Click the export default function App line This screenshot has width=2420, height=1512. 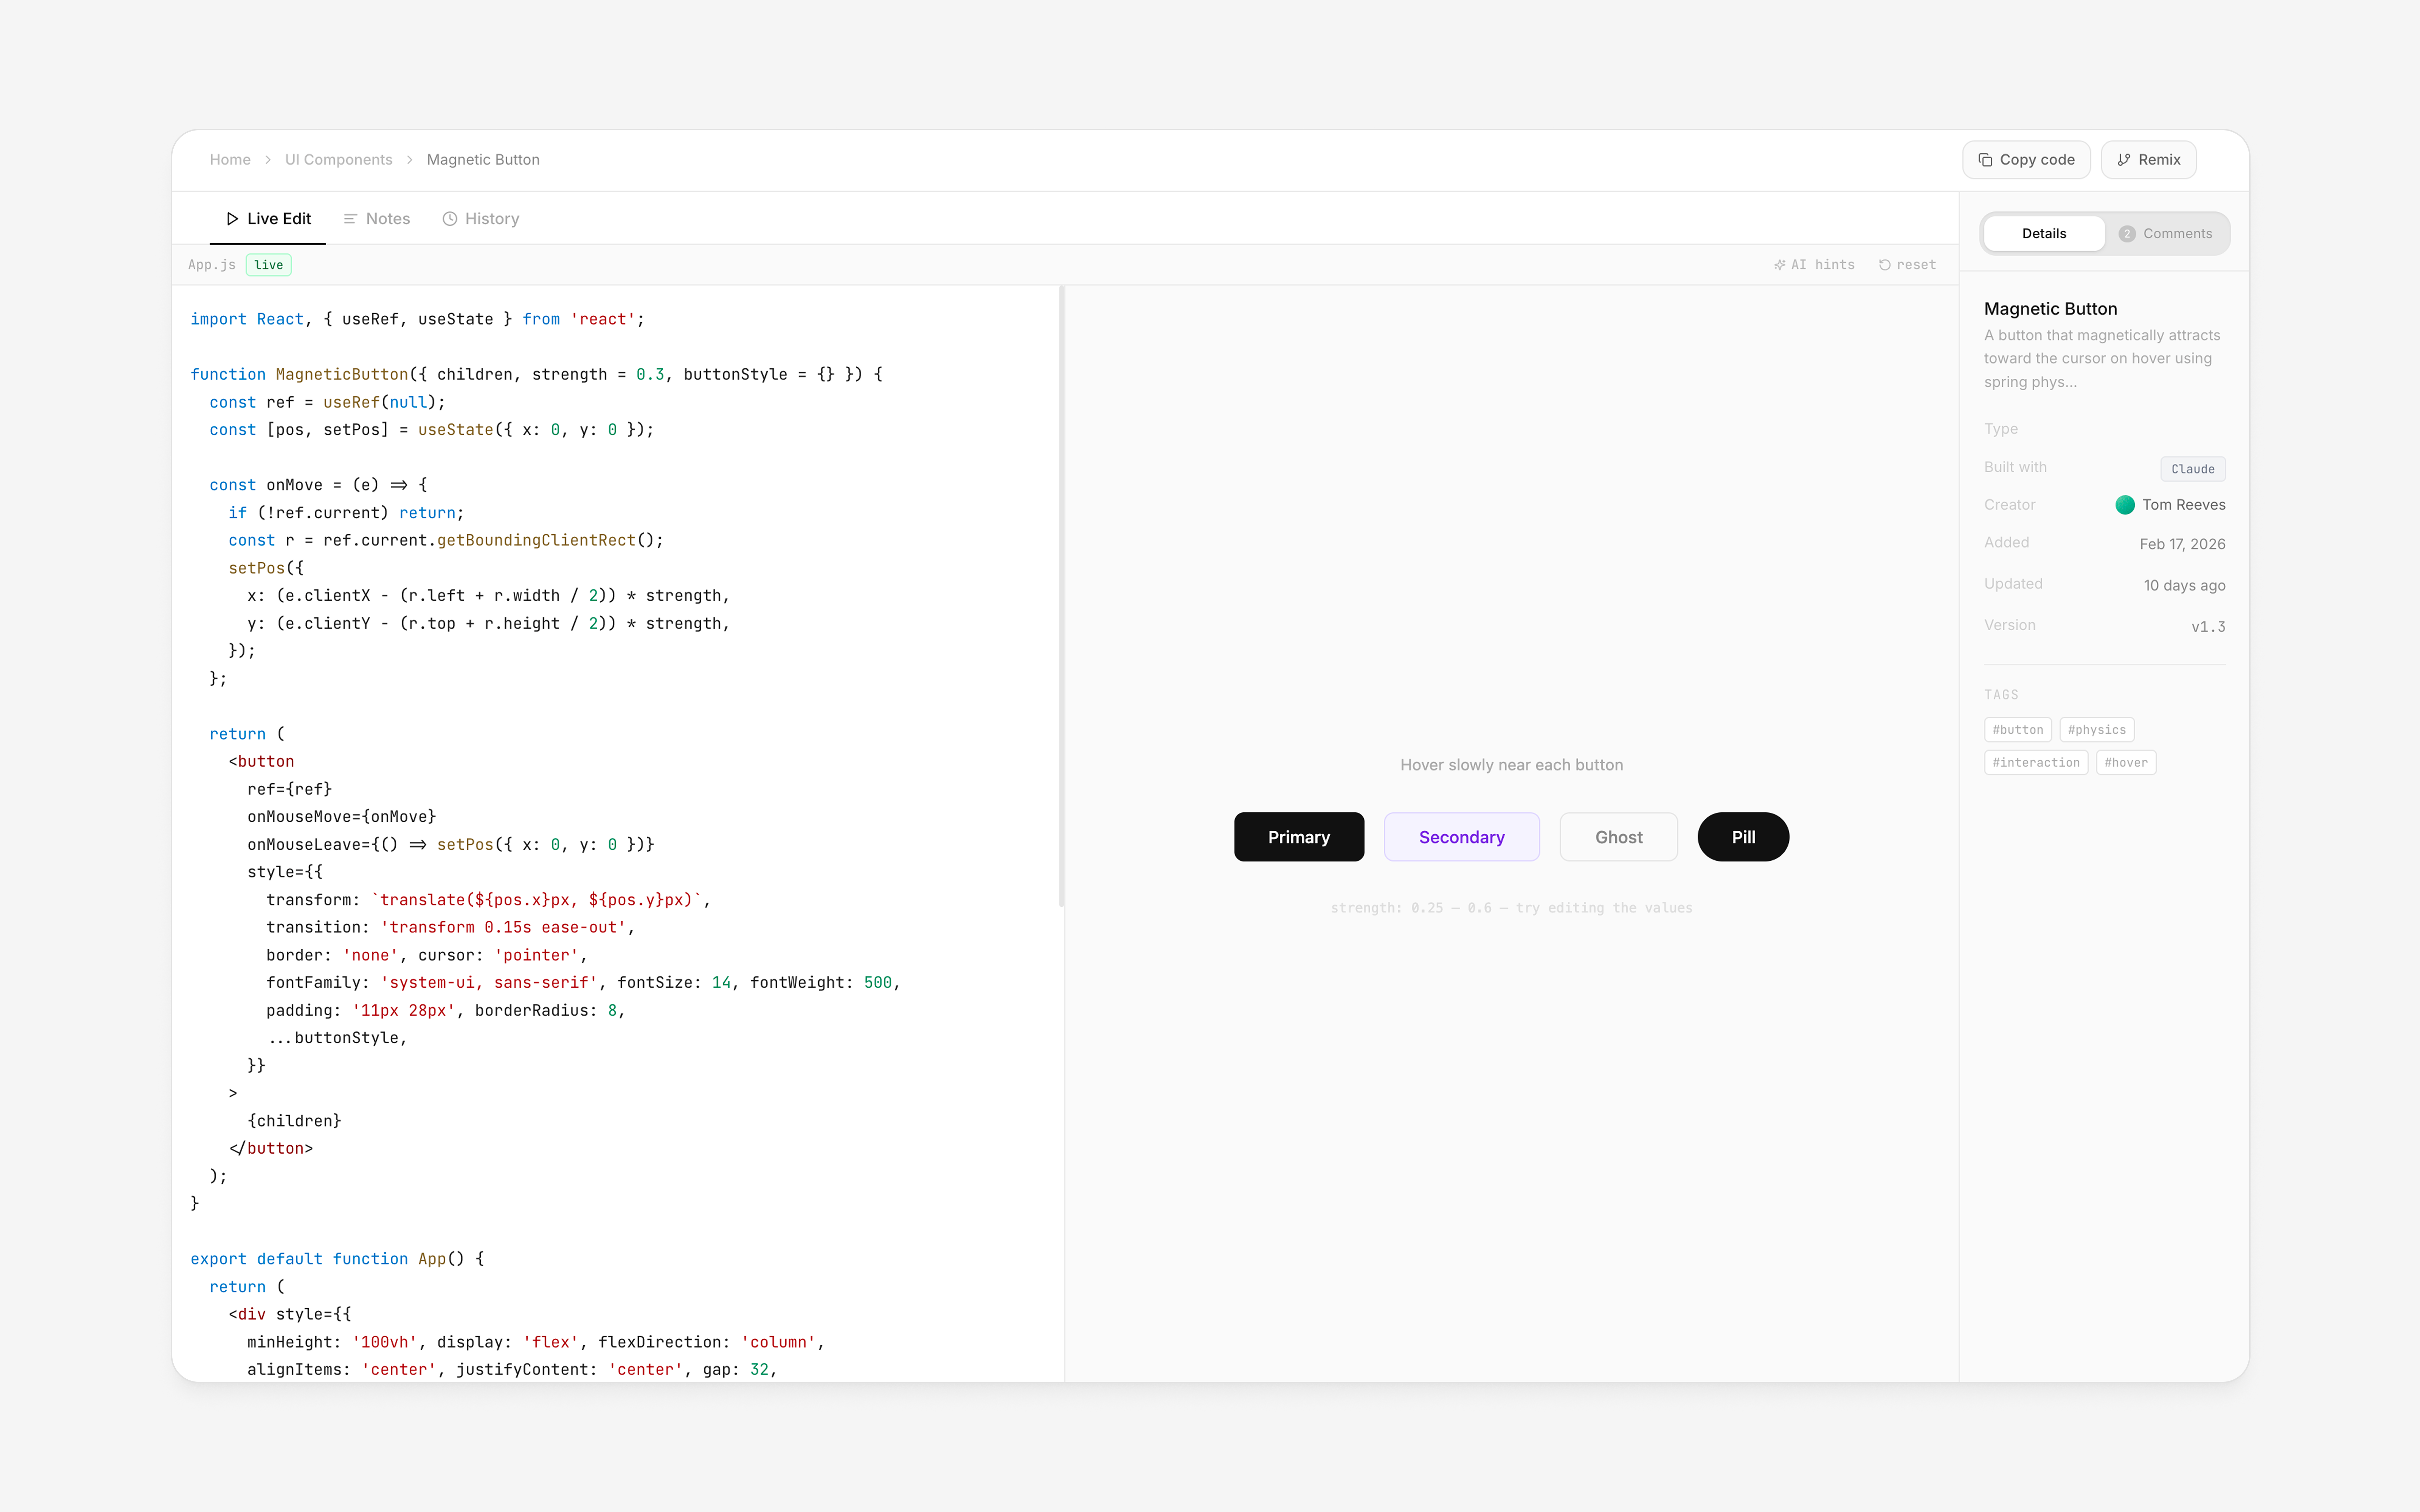pos(337,1259)
